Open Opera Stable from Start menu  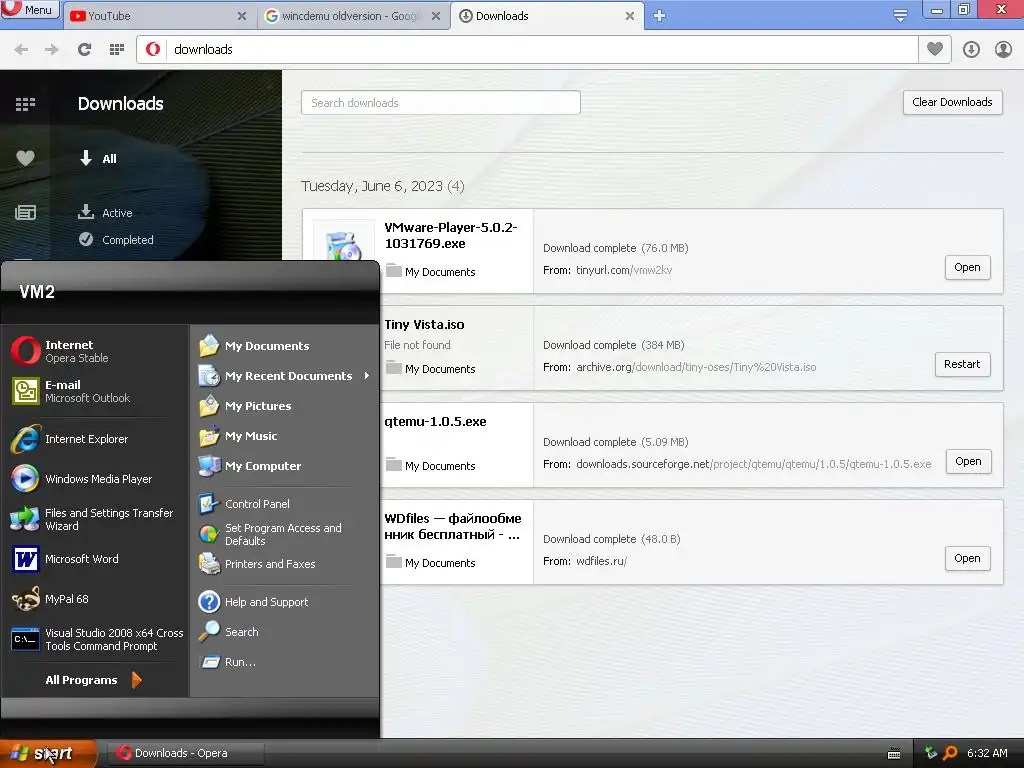pyautogui.click(x=97, y=351)
